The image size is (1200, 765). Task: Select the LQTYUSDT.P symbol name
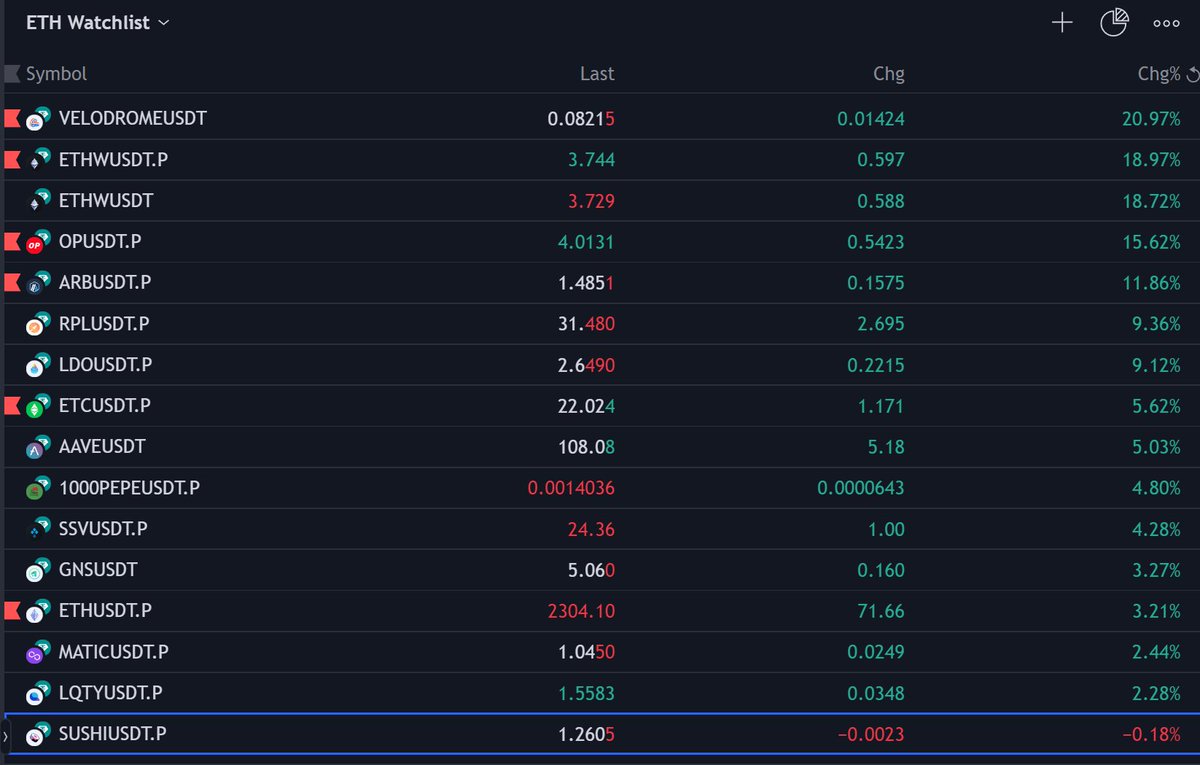110,692
